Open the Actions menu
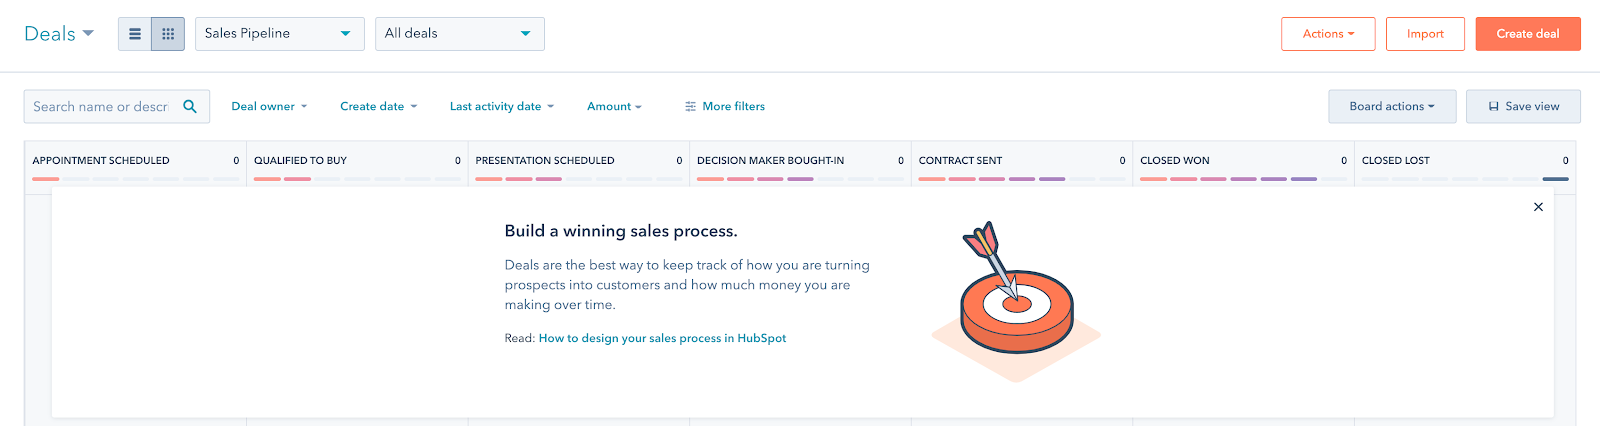The width and height of the screenshot is (1600, 426). click(1328, 34)
